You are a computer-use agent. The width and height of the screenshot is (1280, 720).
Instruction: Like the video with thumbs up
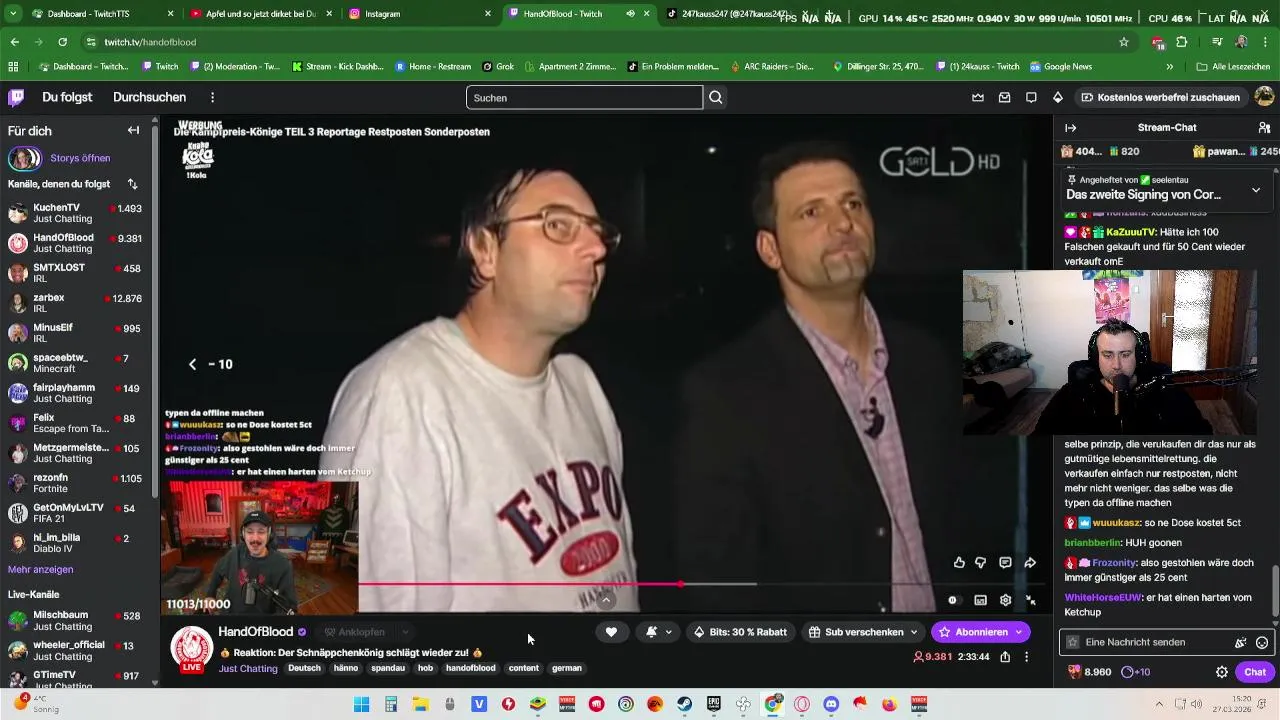pyautogui.click(x=959, y=563)
